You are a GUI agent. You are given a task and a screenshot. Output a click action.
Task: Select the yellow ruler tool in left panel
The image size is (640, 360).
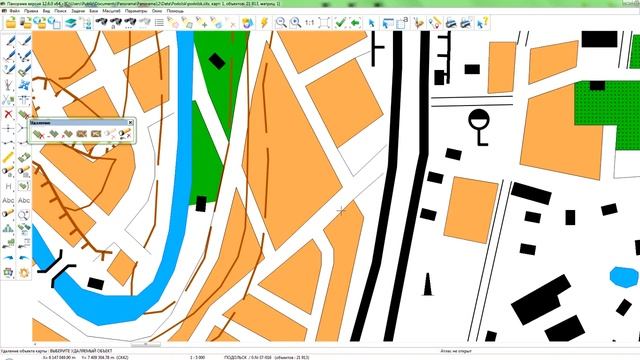click(8, 157)
